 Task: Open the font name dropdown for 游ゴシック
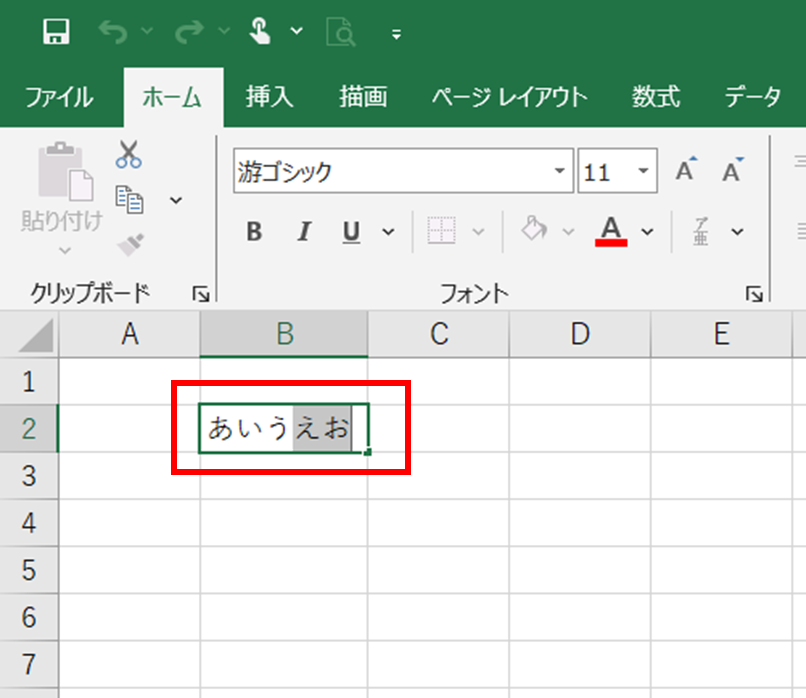click(561, 171)
